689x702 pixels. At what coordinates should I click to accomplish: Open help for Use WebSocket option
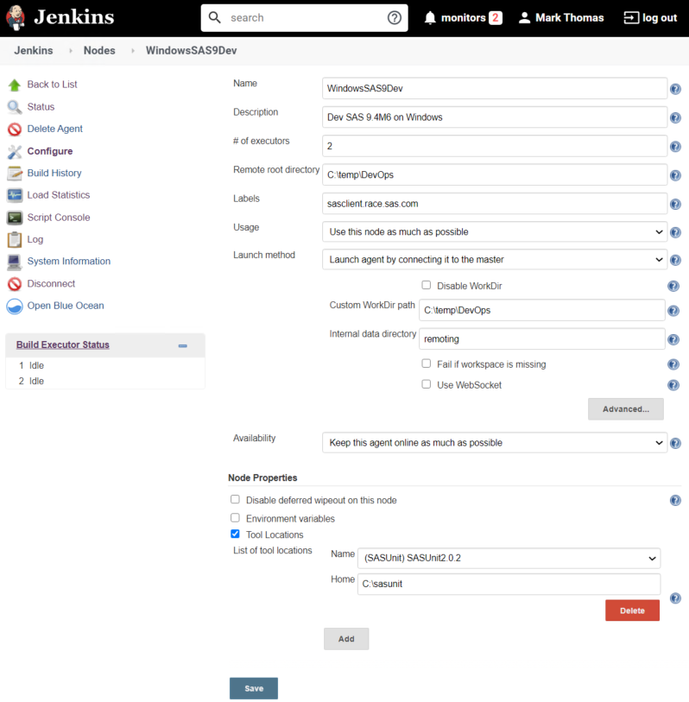(673, 385)
